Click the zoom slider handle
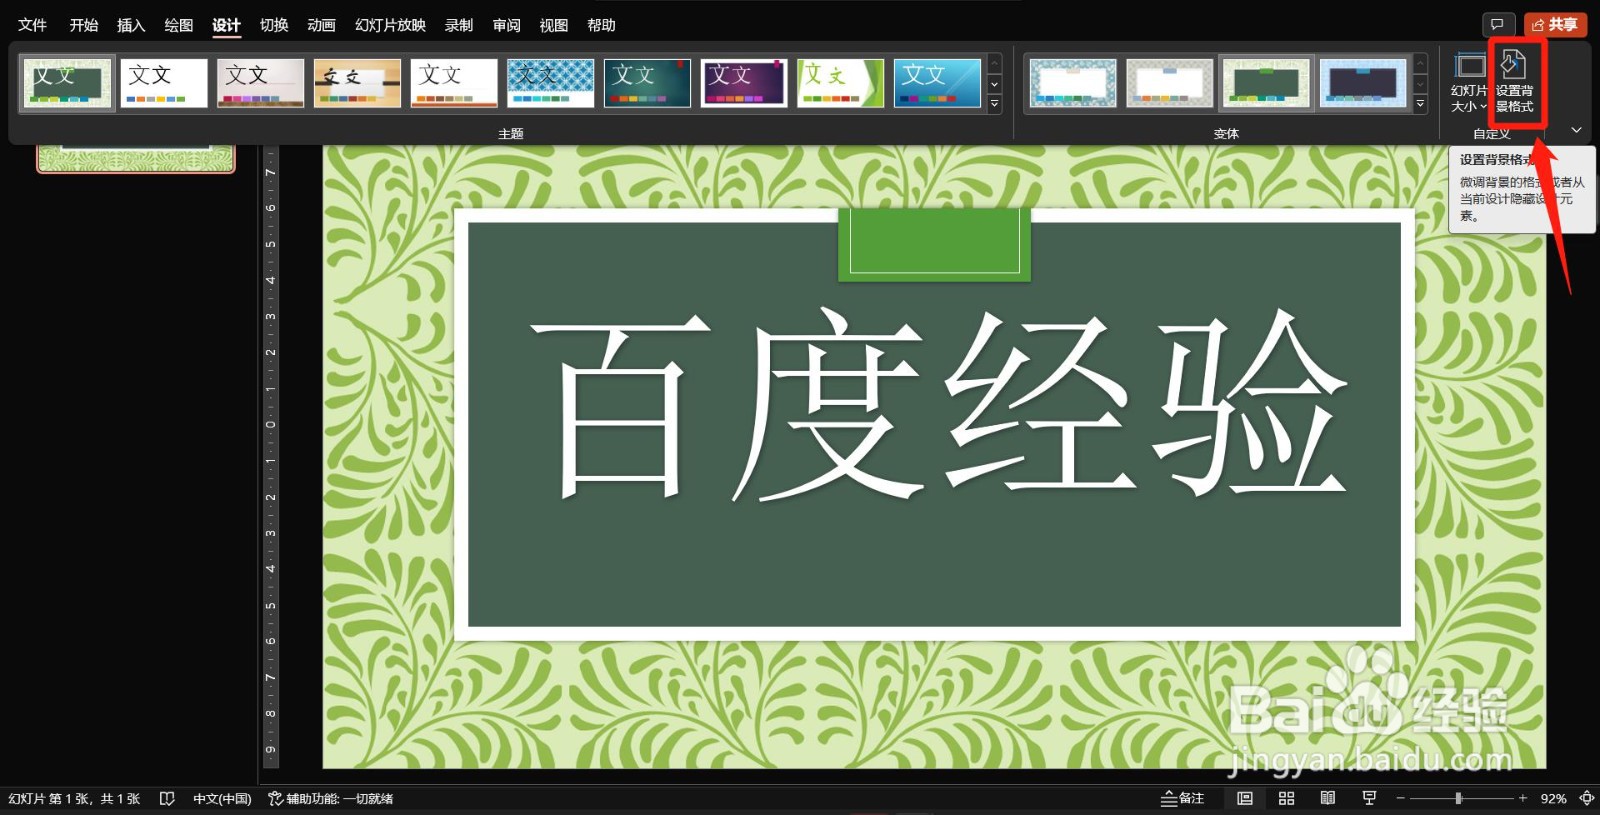The height and width of the screenshot is (815, 1600). click(x=1459, y=798)
